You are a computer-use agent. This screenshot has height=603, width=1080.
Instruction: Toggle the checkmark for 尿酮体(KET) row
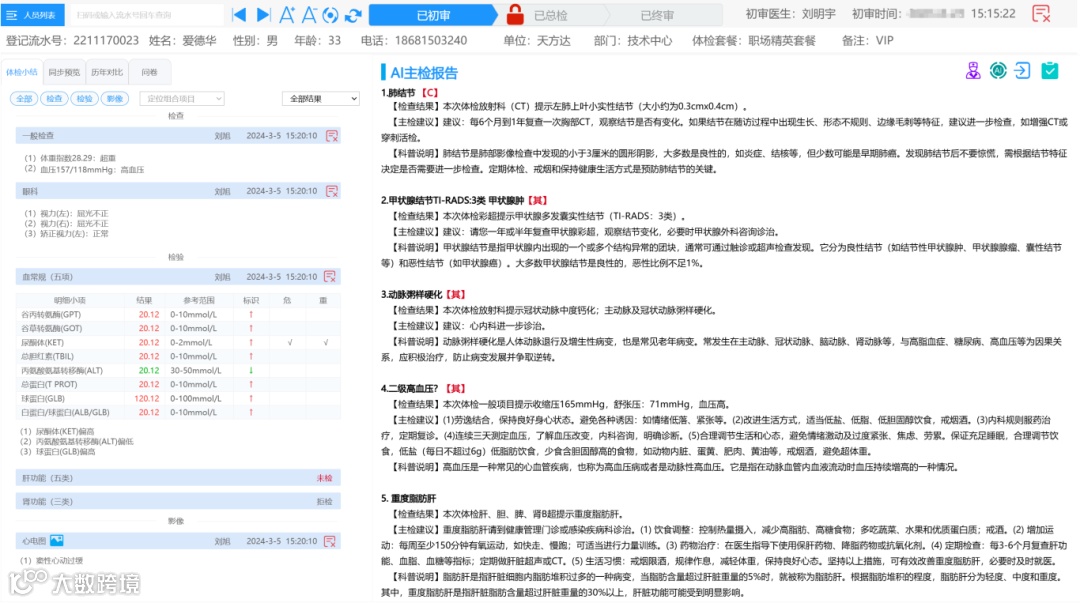[x=290, y=343]
